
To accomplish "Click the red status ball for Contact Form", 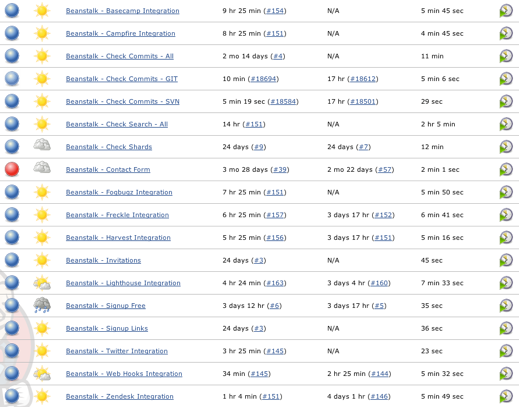I will coord(12,169).
